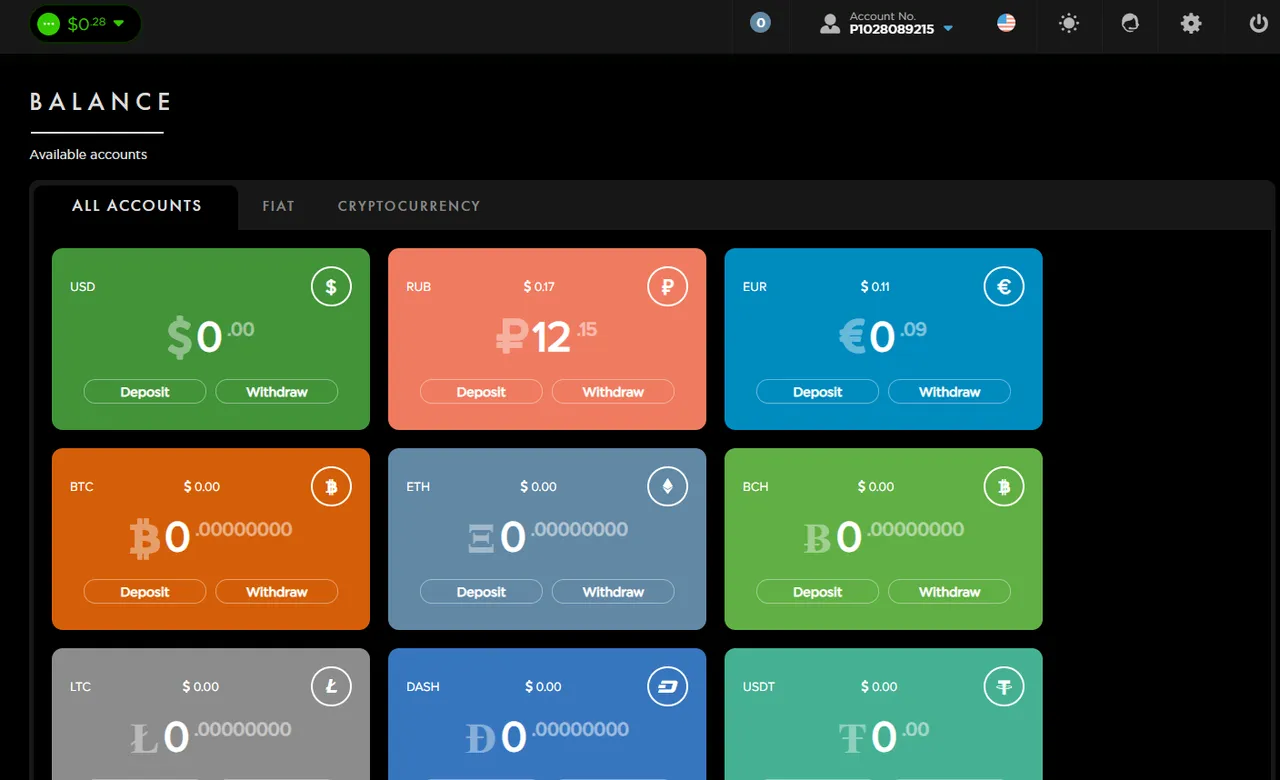Withdraw from the BTC account
1280x780 pixels.
pos(277,592)
